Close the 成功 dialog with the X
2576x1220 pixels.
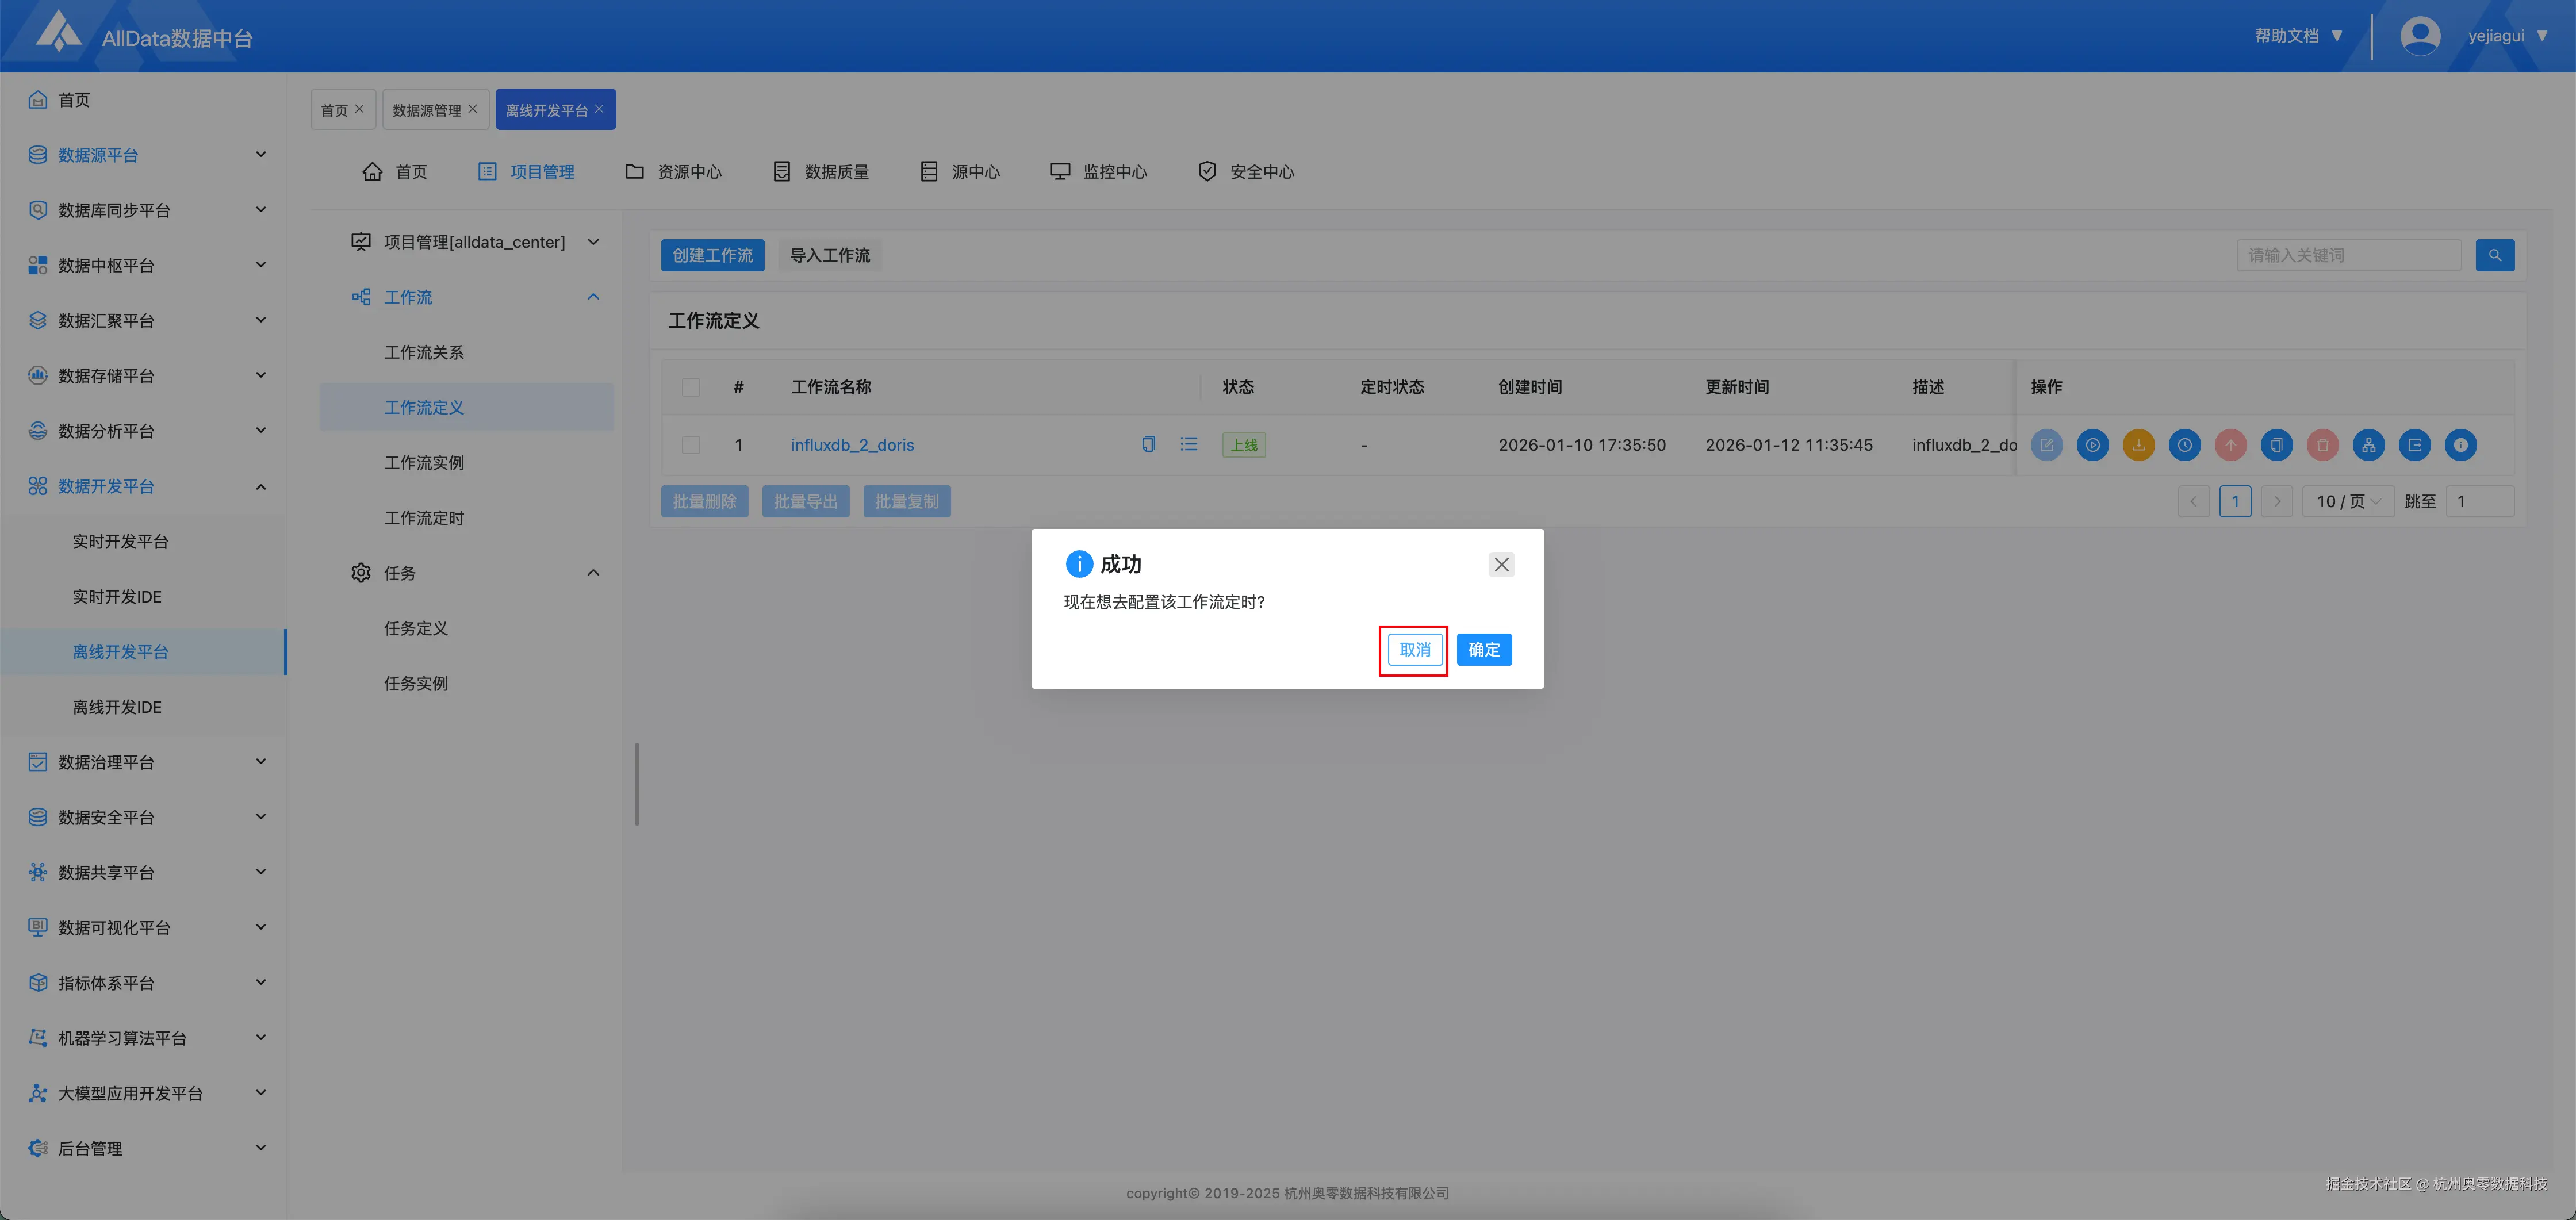point(1501,564)
